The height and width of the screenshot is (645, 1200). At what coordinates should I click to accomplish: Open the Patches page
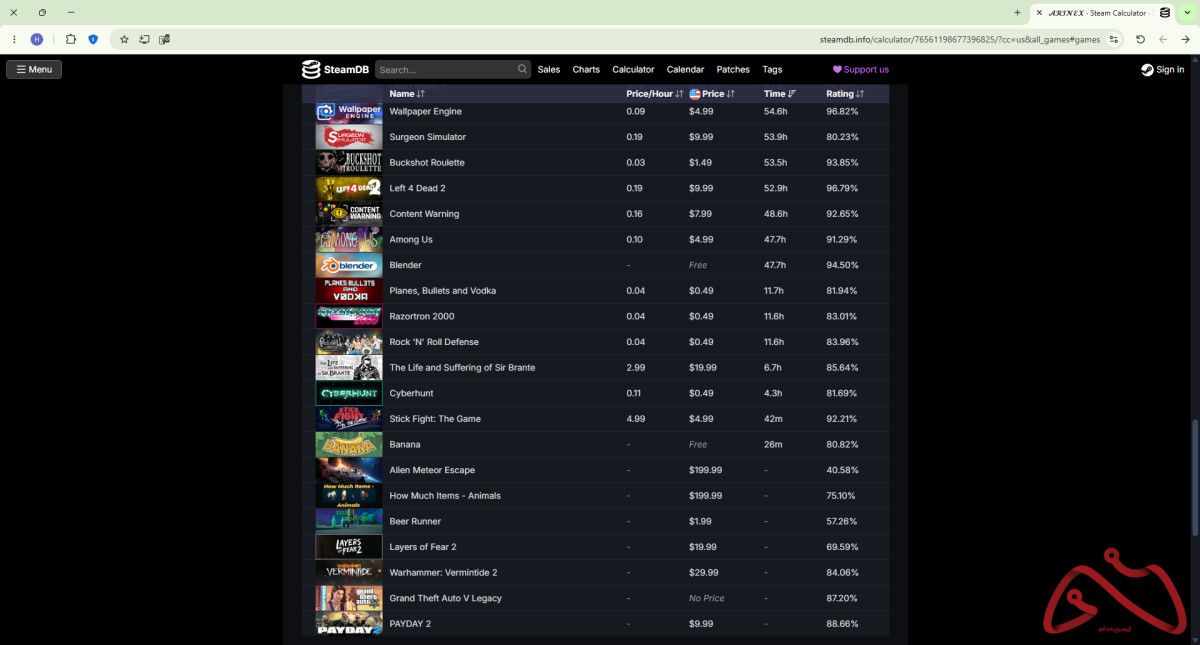733,70
